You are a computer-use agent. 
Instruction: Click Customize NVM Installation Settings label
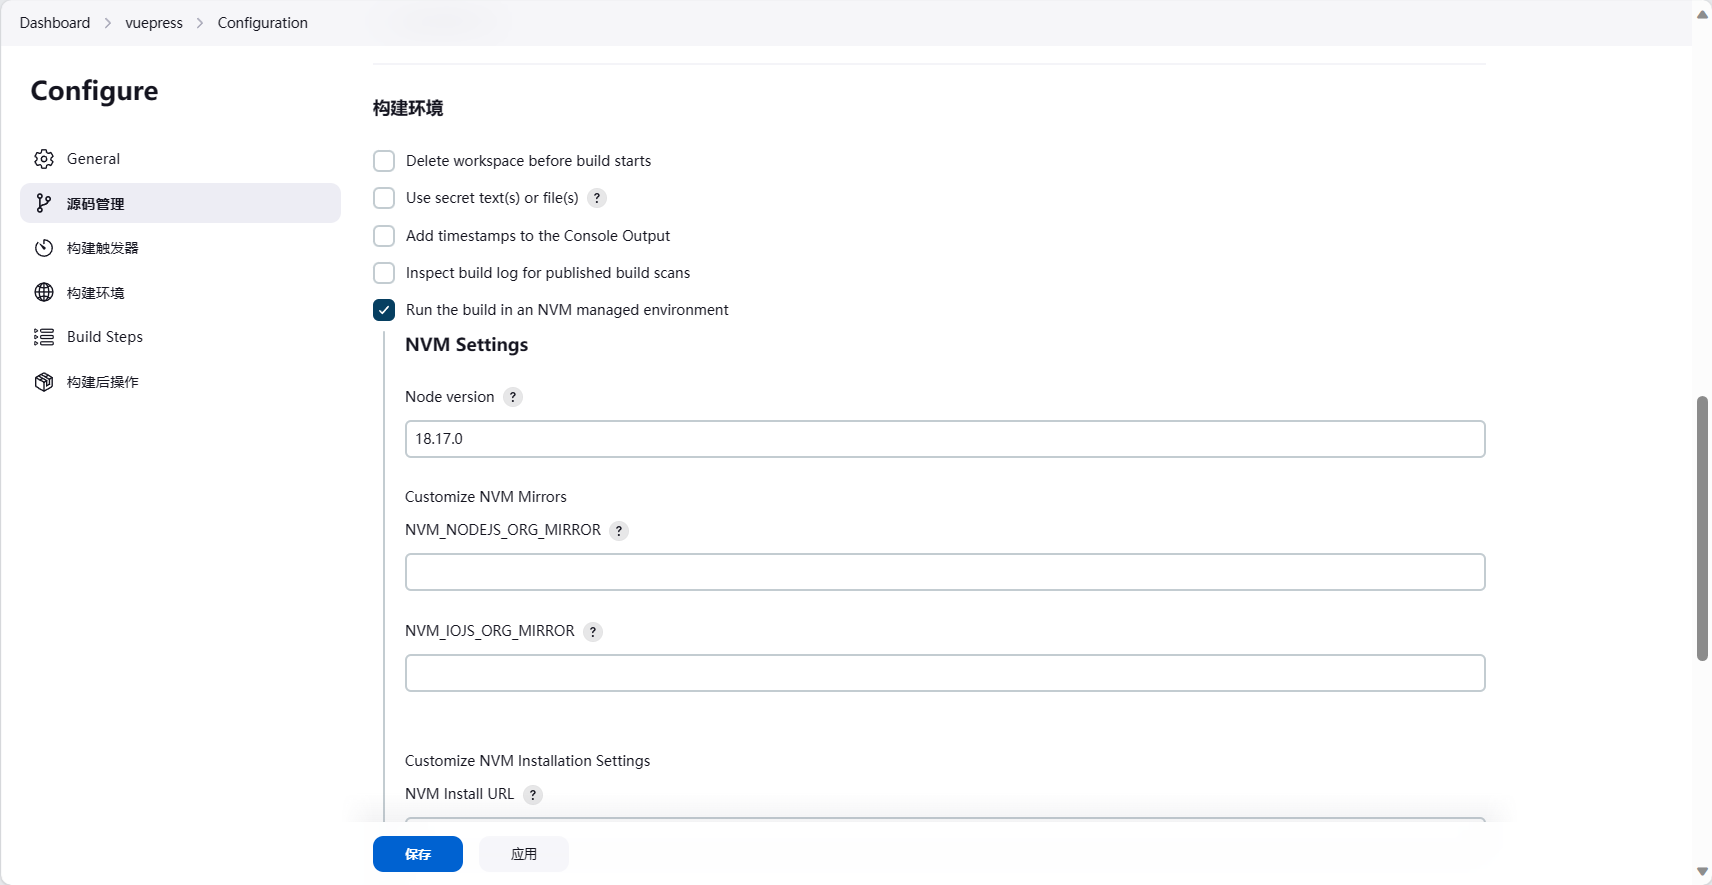pos(527,761)
